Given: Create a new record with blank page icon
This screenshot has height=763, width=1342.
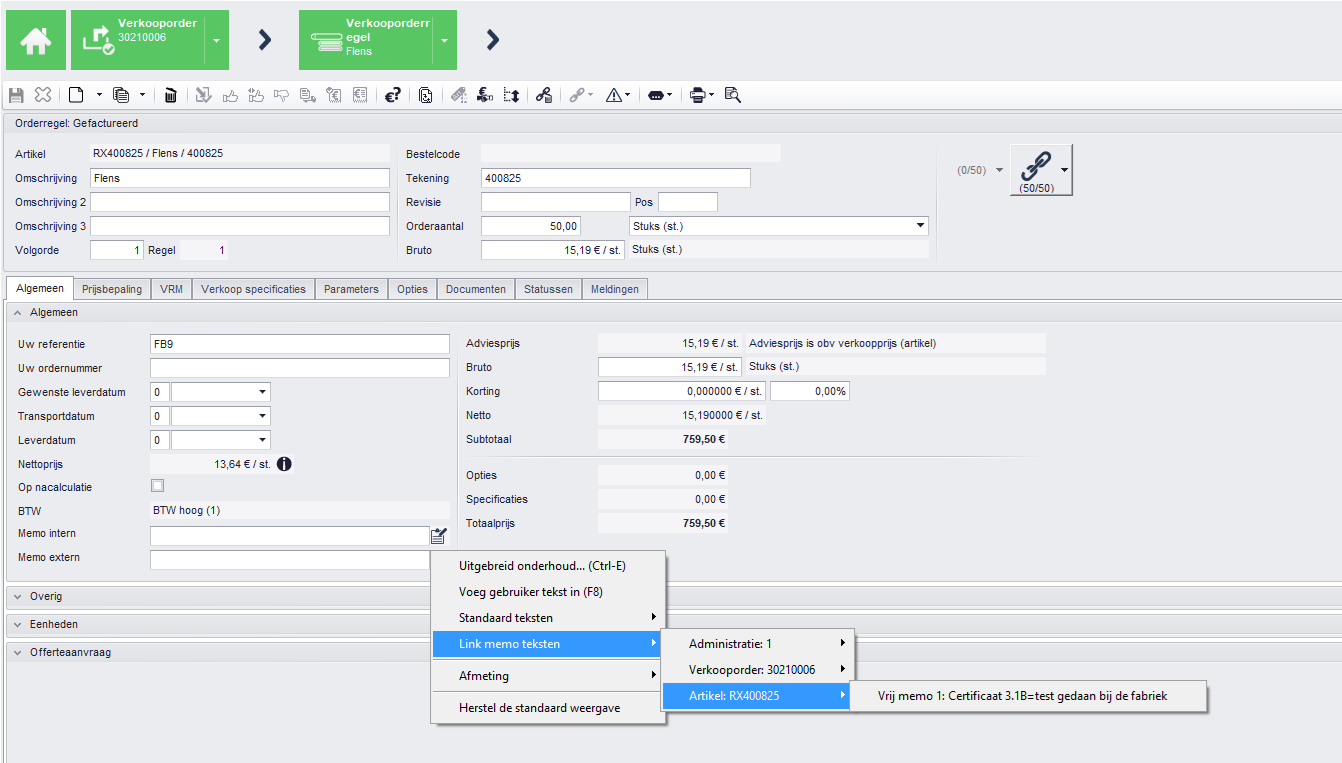Looking at the screenshot, I should click(76, 95).
